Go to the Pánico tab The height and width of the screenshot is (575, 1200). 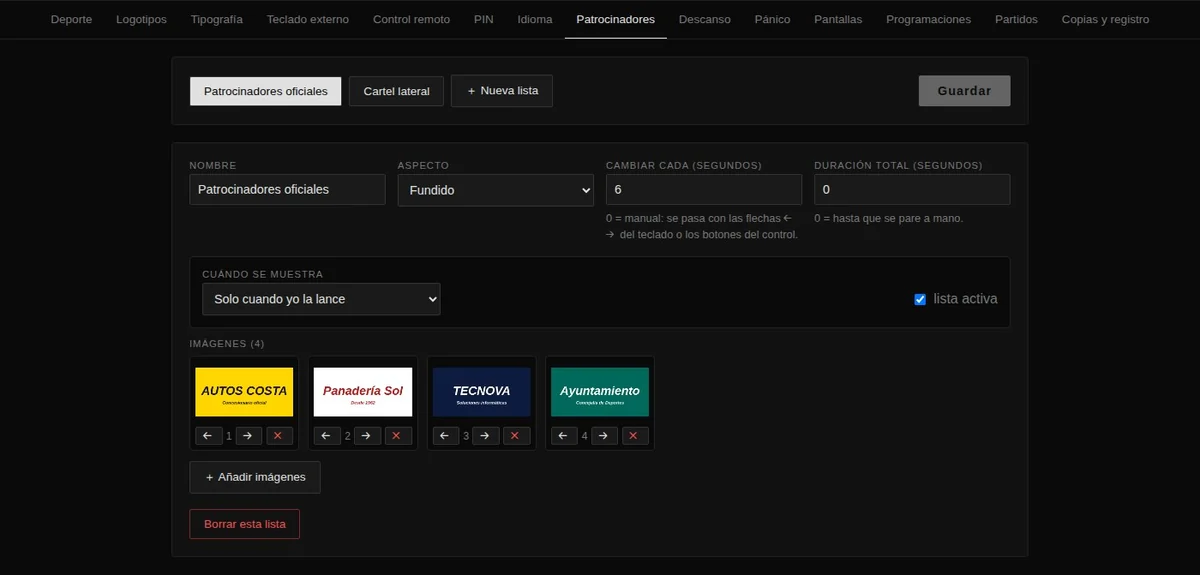pyautogui.click(x=773, y=19)
